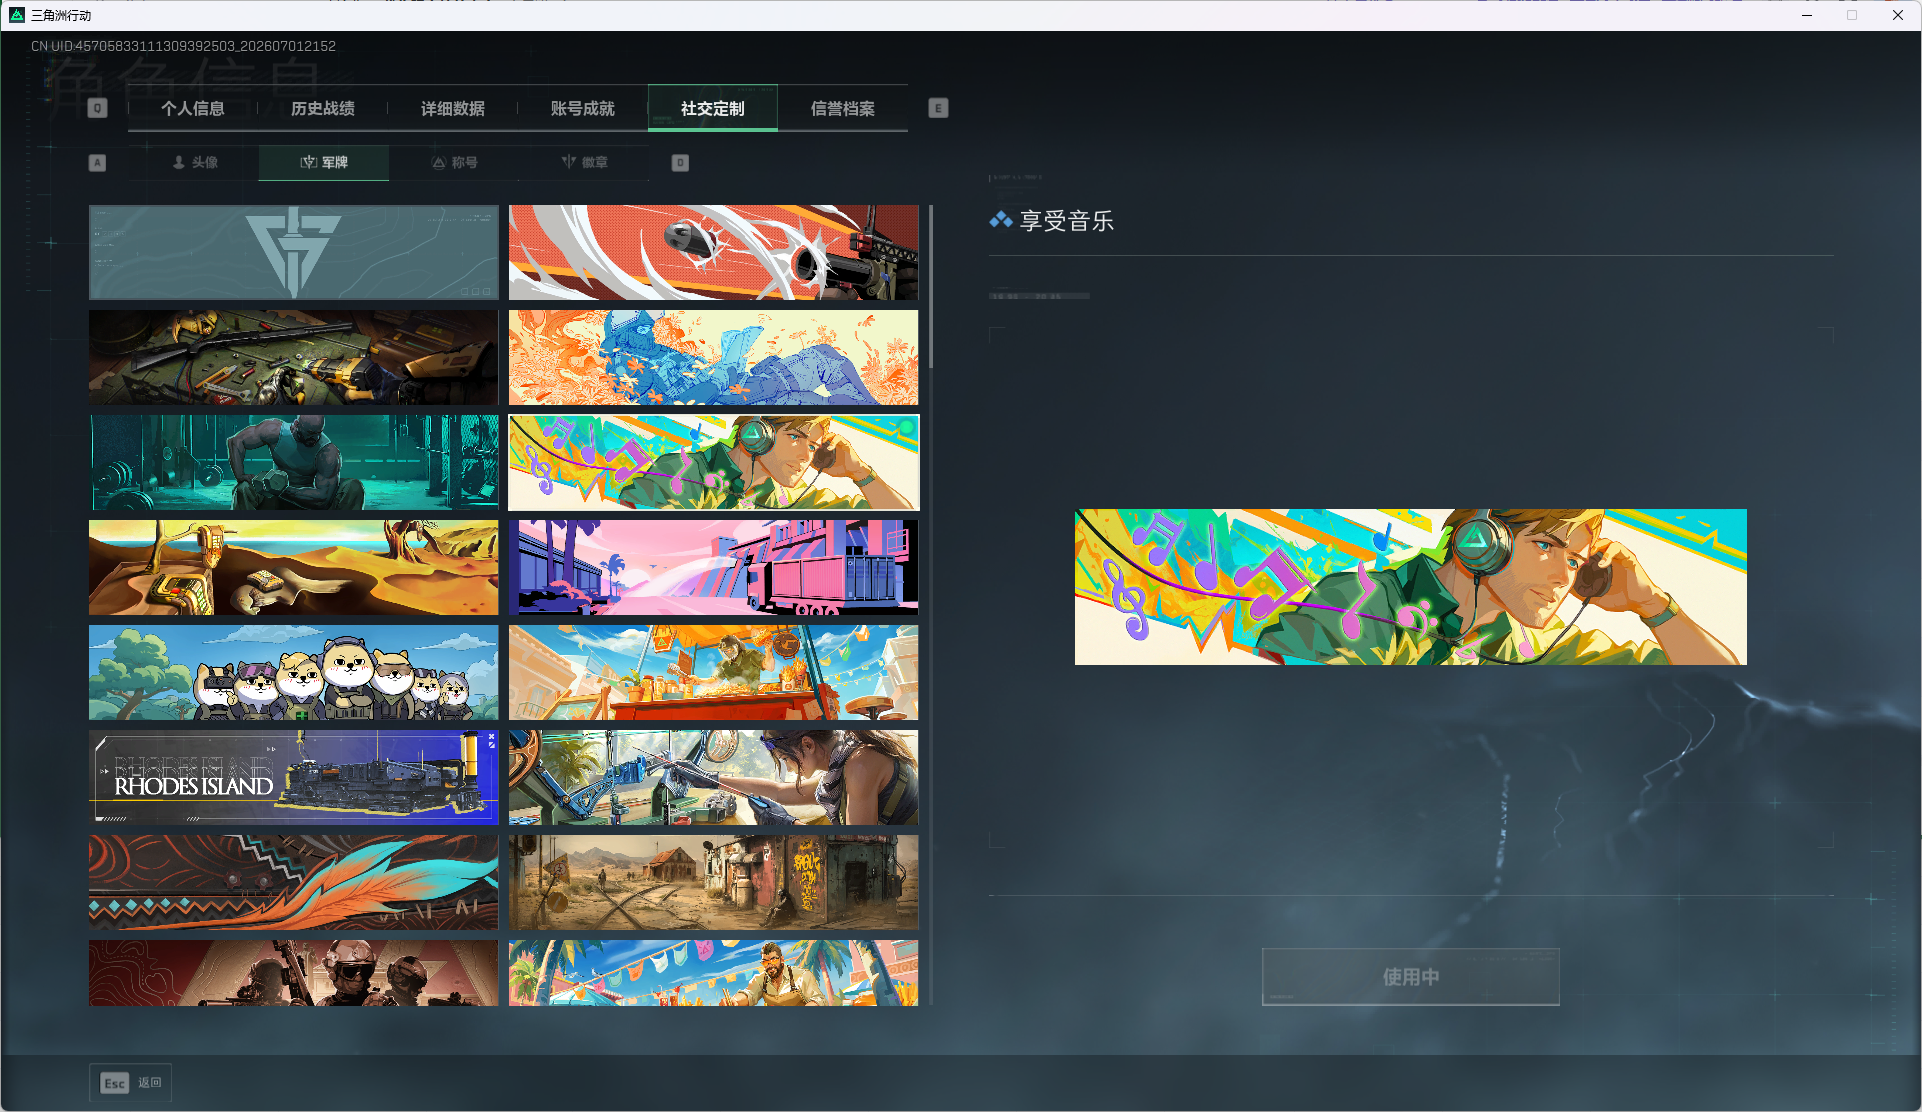The width and height of the screenshot is (1922, 1112).
Task: Select the weapon workbench dog tag
Action: tap(294, 357)
